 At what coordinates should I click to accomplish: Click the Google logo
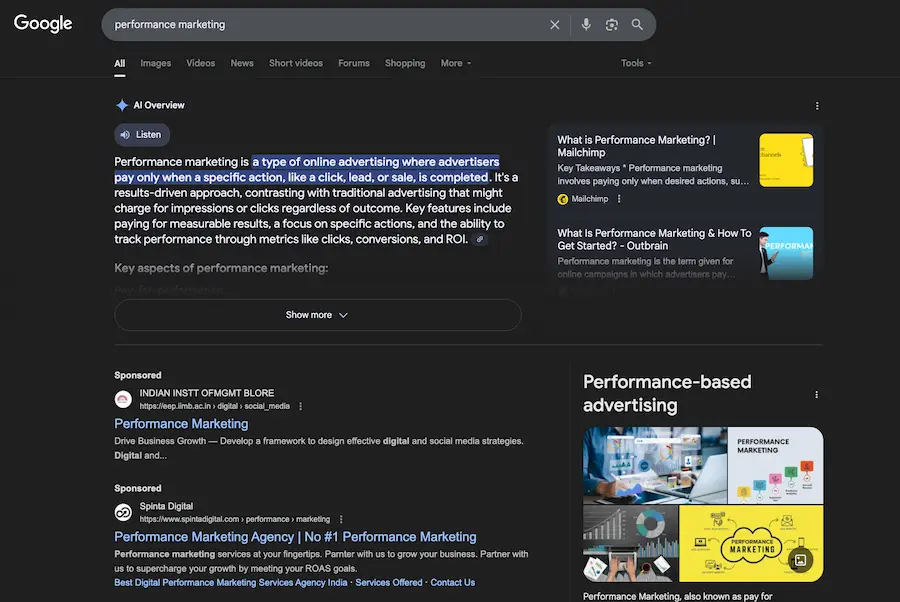tap(43, 24)
